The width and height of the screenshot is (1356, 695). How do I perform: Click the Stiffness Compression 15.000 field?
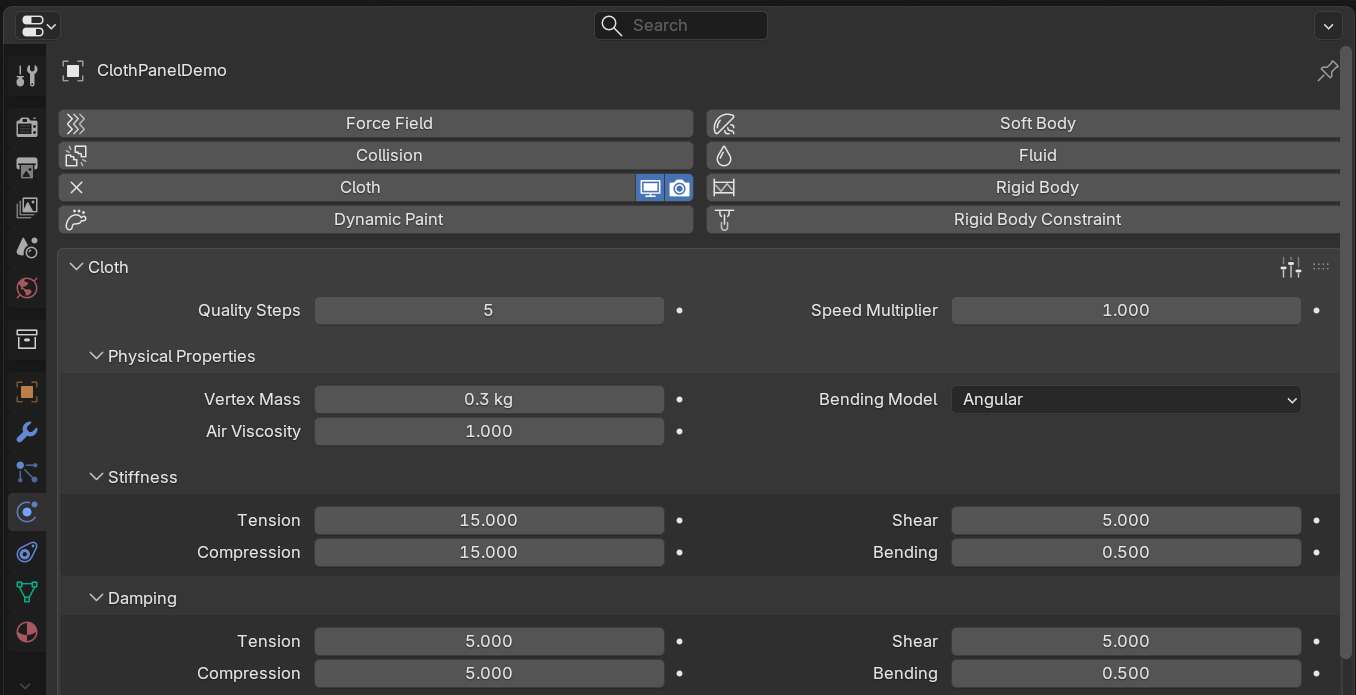point(489,552)
